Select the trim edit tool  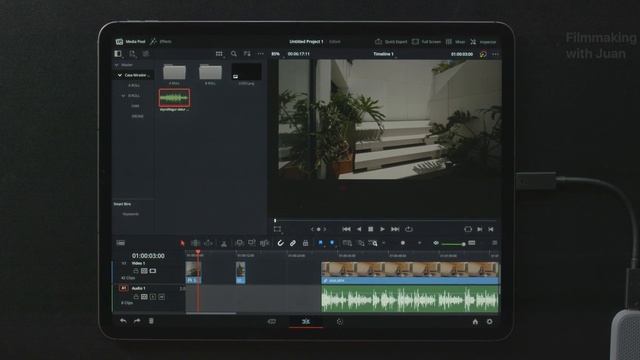pos(196,243)
